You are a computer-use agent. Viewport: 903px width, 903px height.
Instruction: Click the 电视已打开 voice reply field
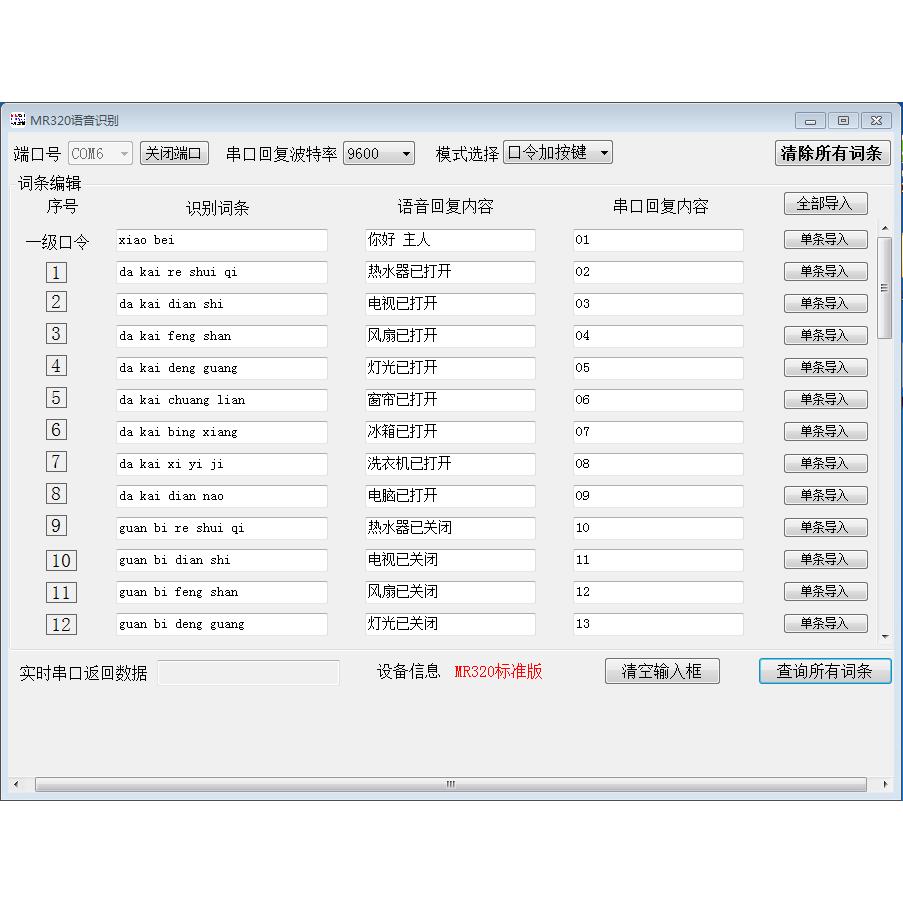450,304
